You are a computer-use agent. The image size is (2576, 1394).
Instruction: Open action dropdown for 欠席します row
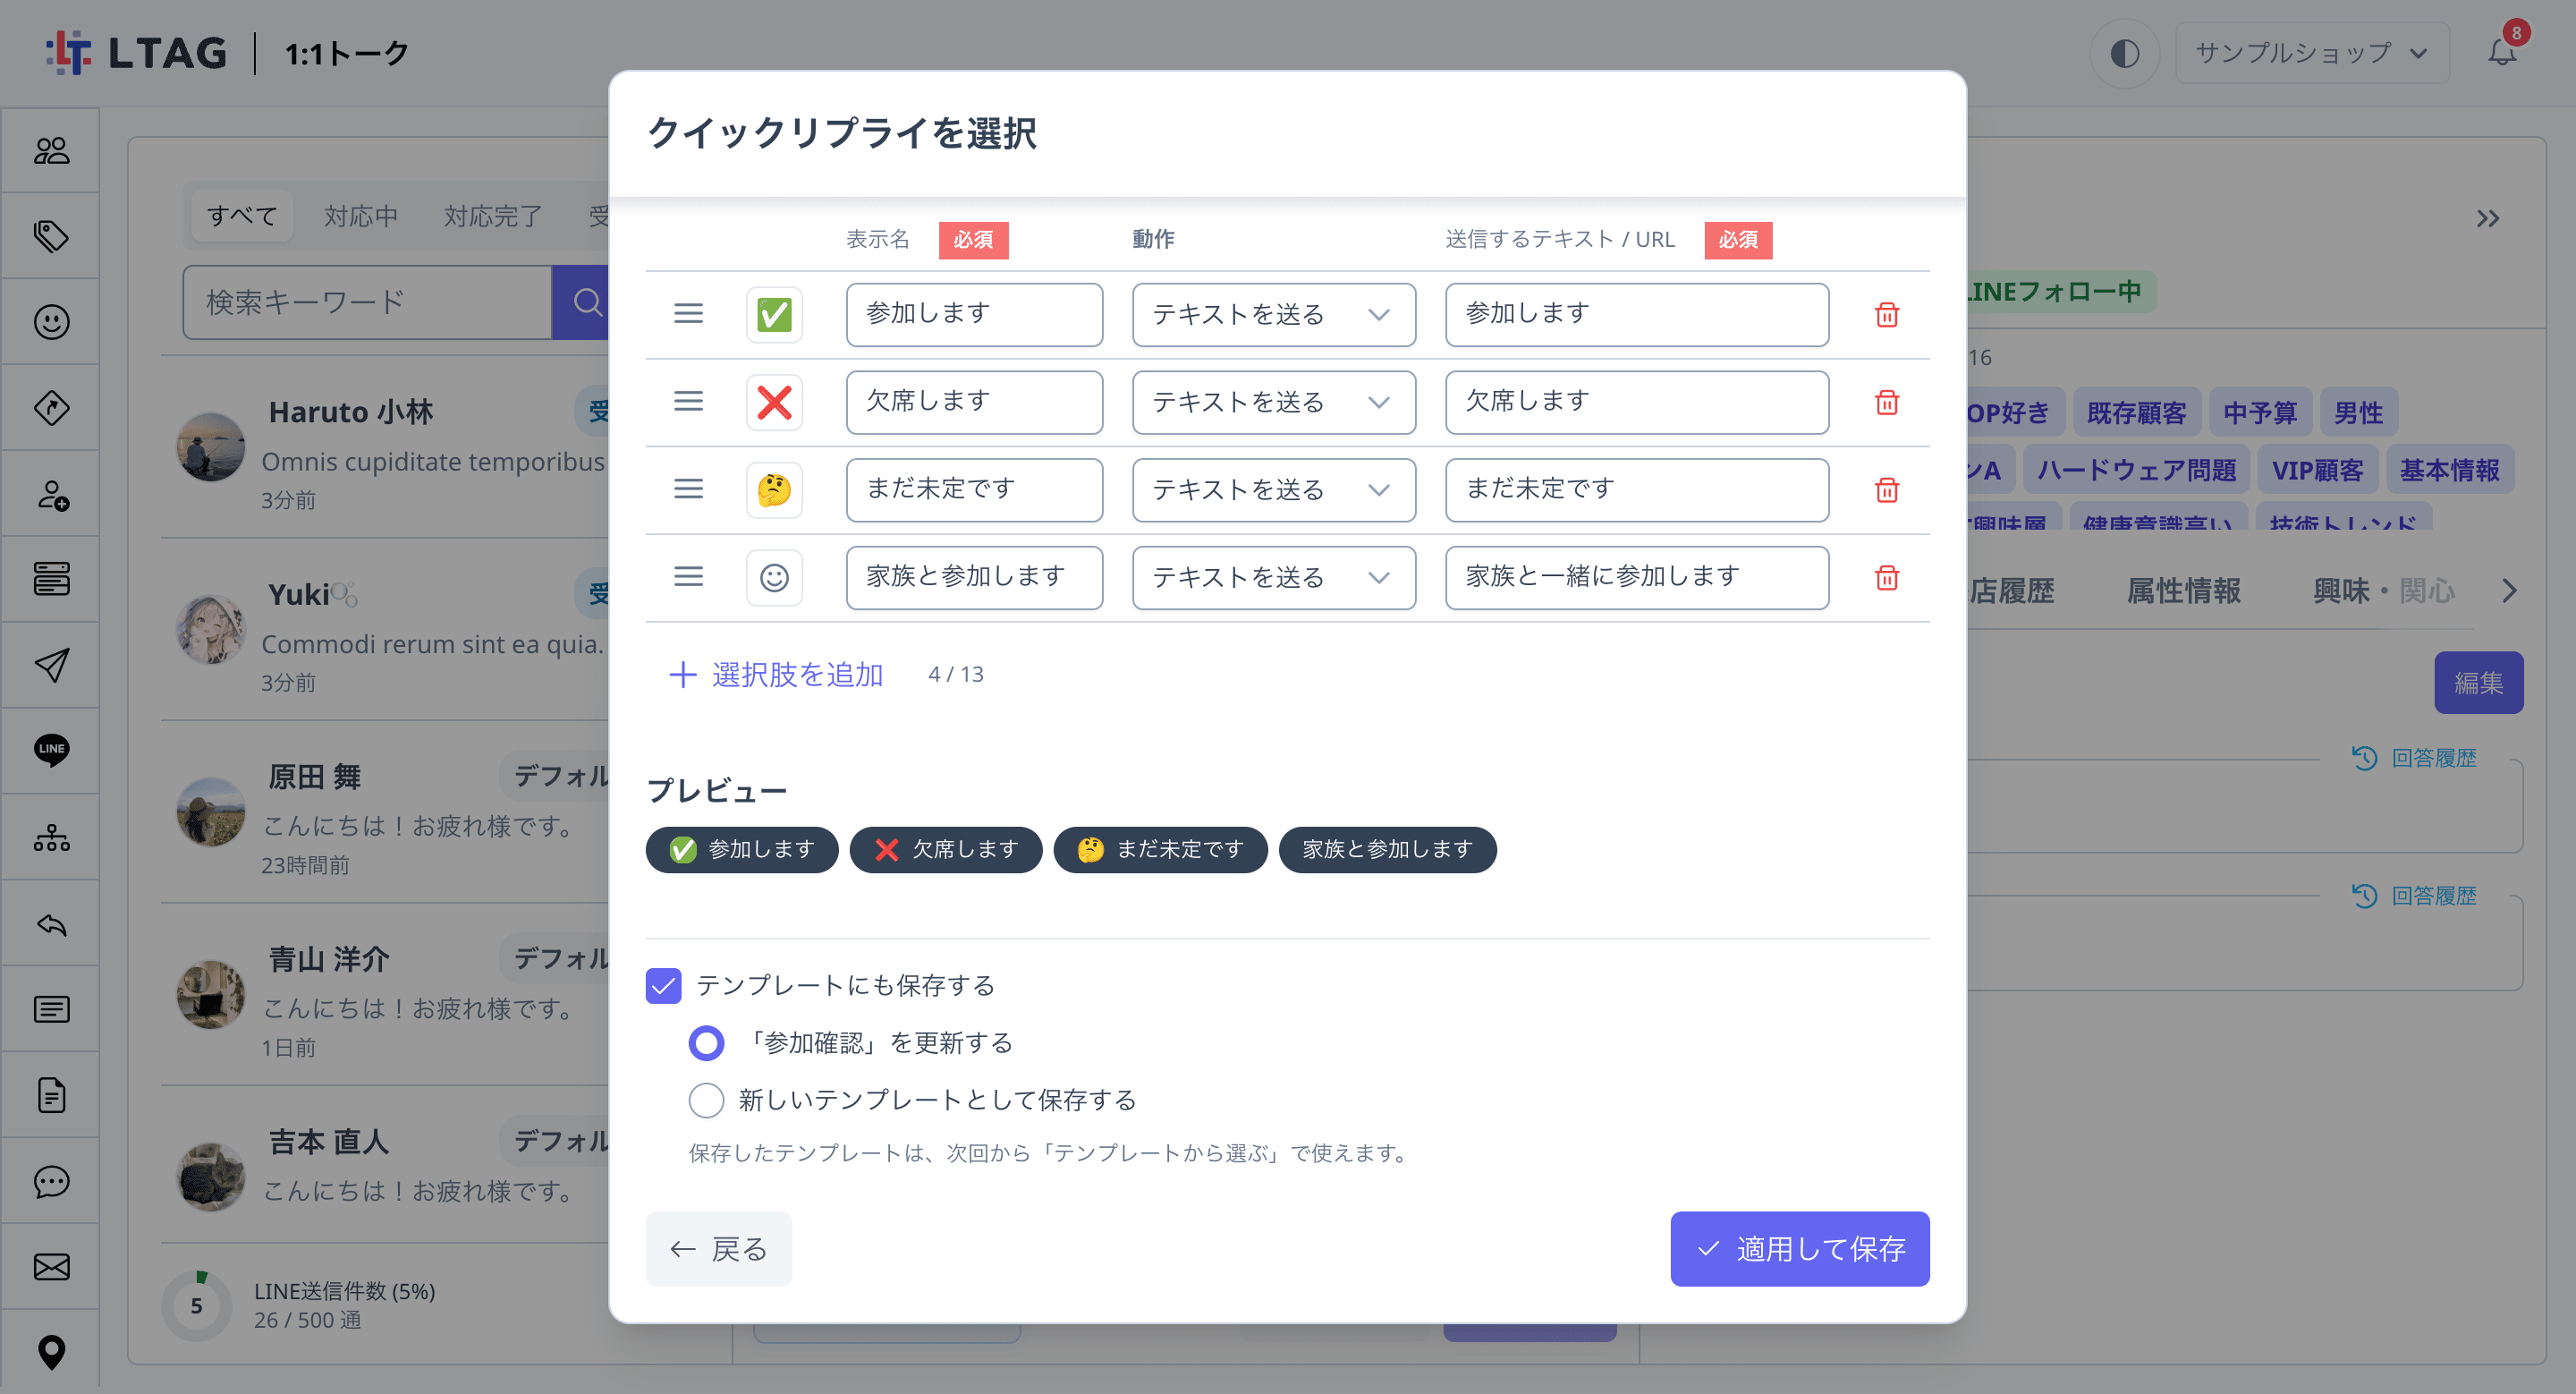[x=1273, y=402]
